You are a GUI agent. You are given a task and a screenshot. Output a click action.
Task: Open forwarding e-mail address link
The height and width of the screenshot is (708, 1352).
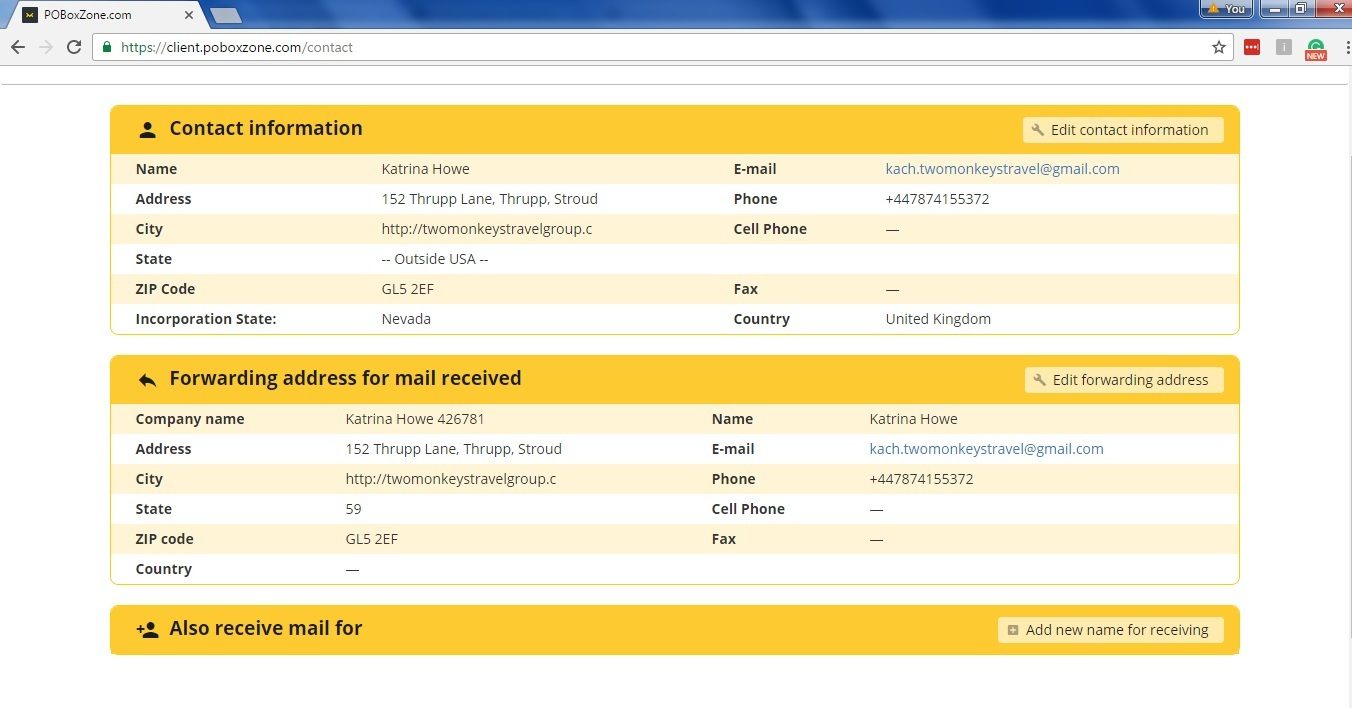tap(986, 449)
